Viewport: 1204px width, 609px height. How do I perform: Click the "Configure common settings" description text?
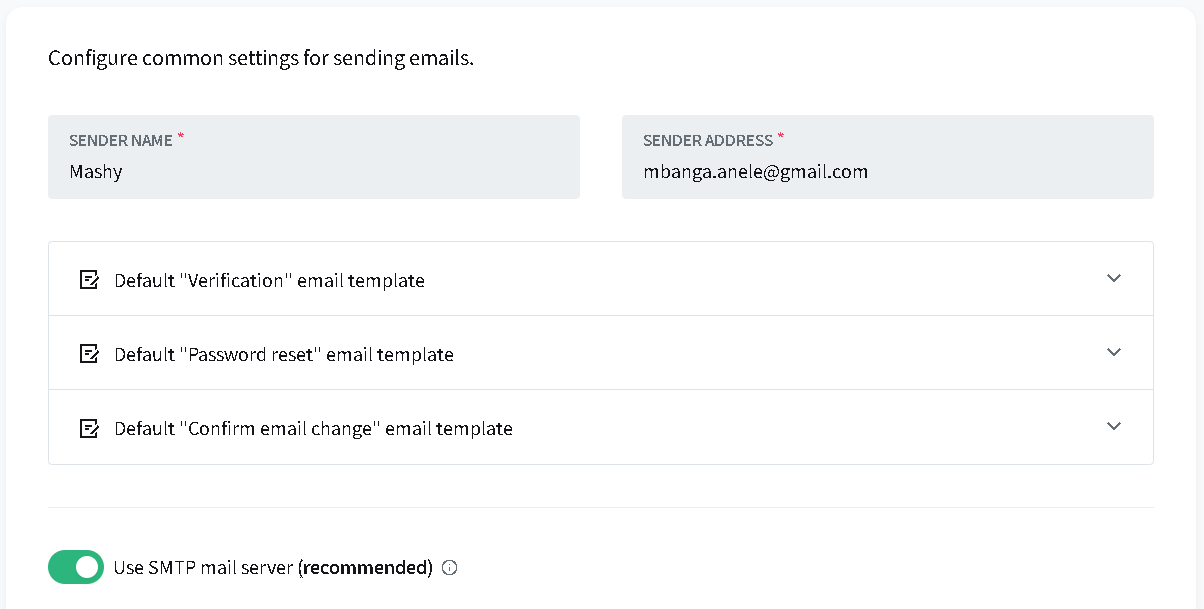[x=260, y=58]
